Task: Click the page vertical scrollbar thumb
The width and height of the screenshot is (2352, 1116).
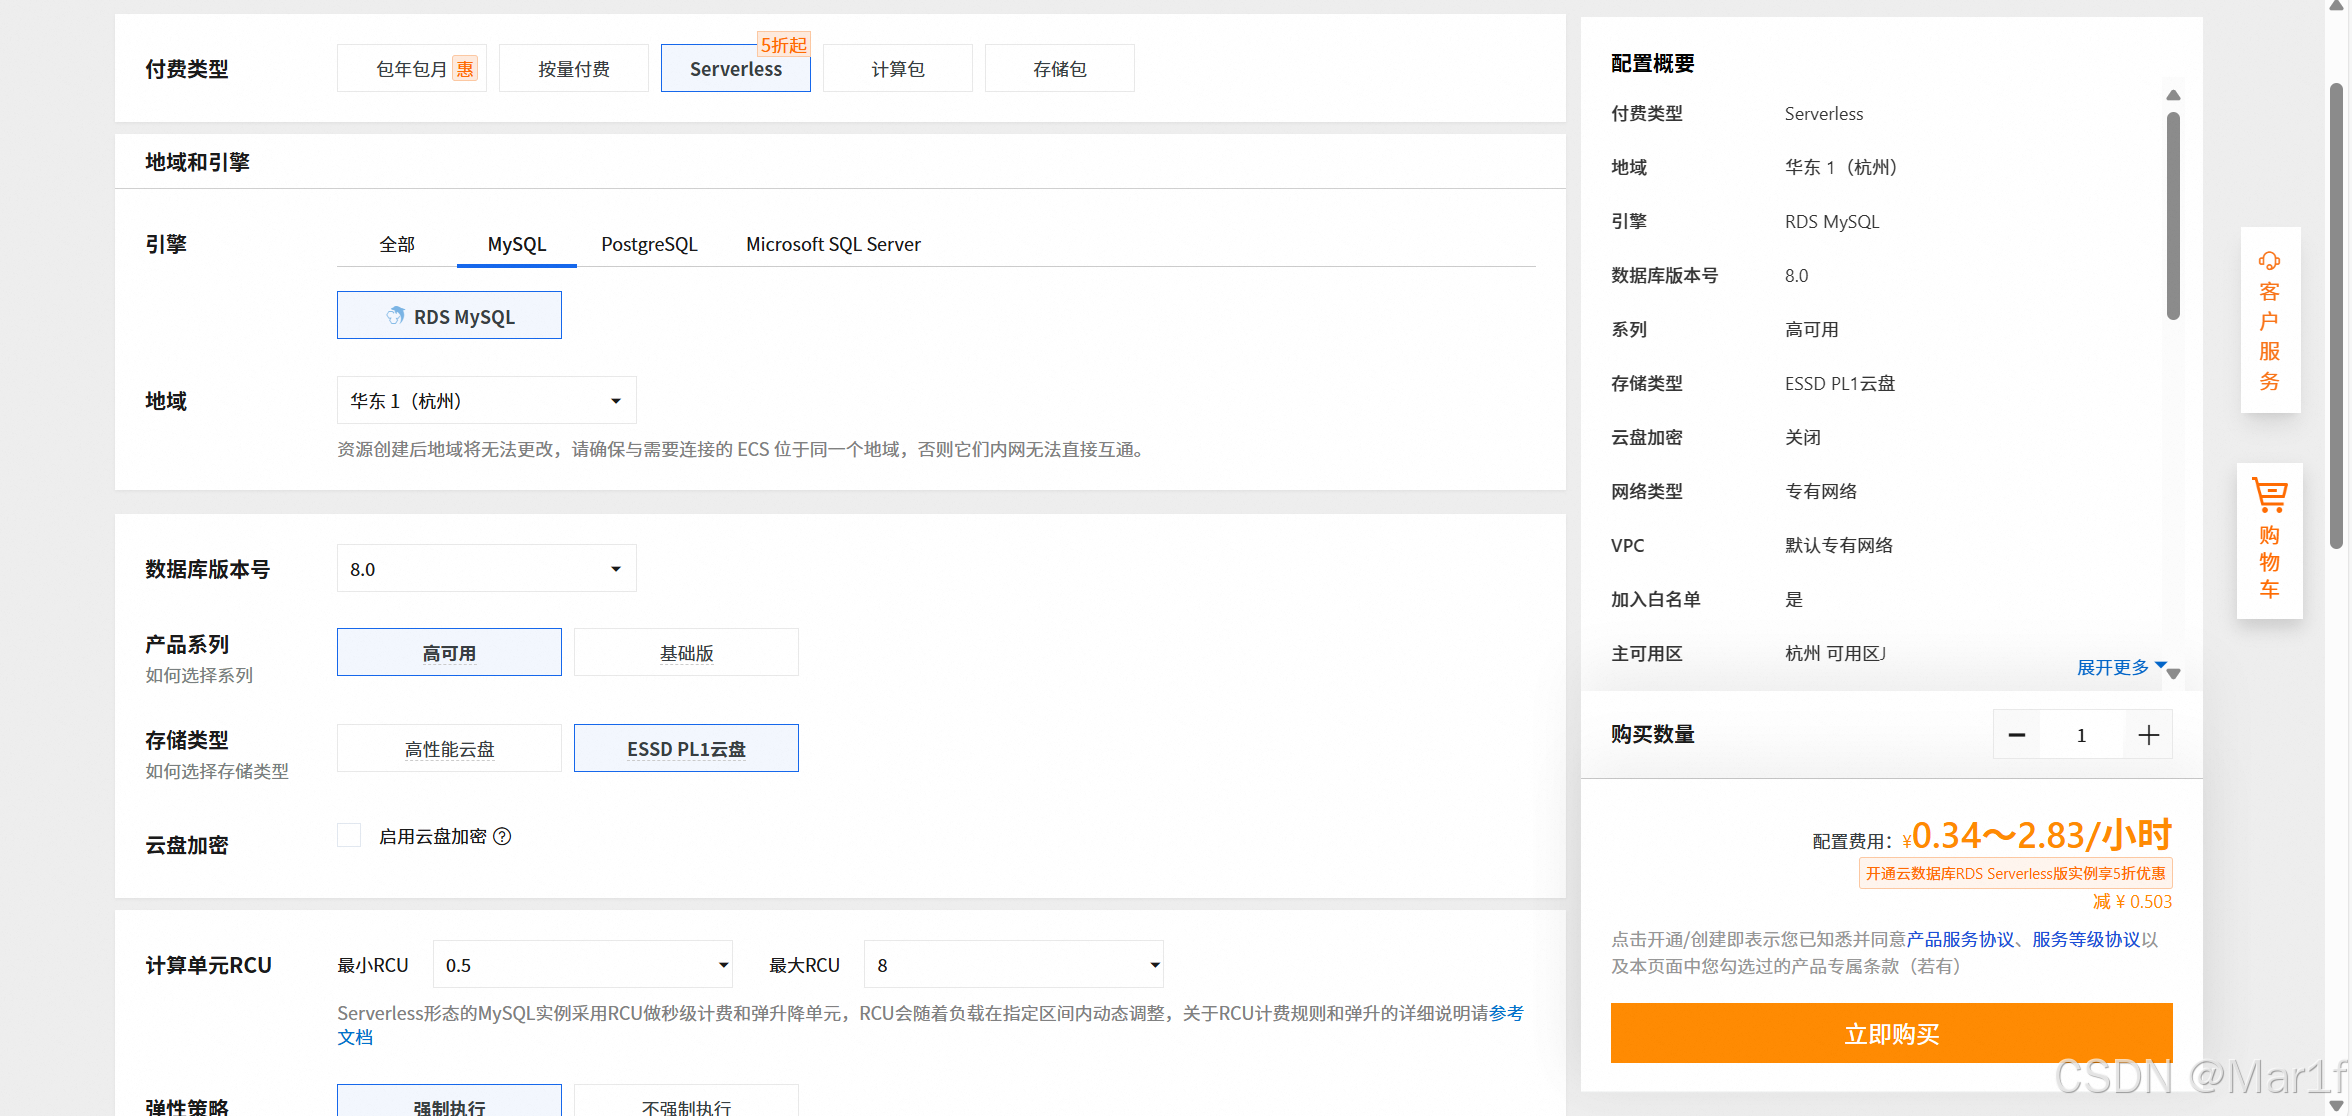Action: [x=2336, y=315]
